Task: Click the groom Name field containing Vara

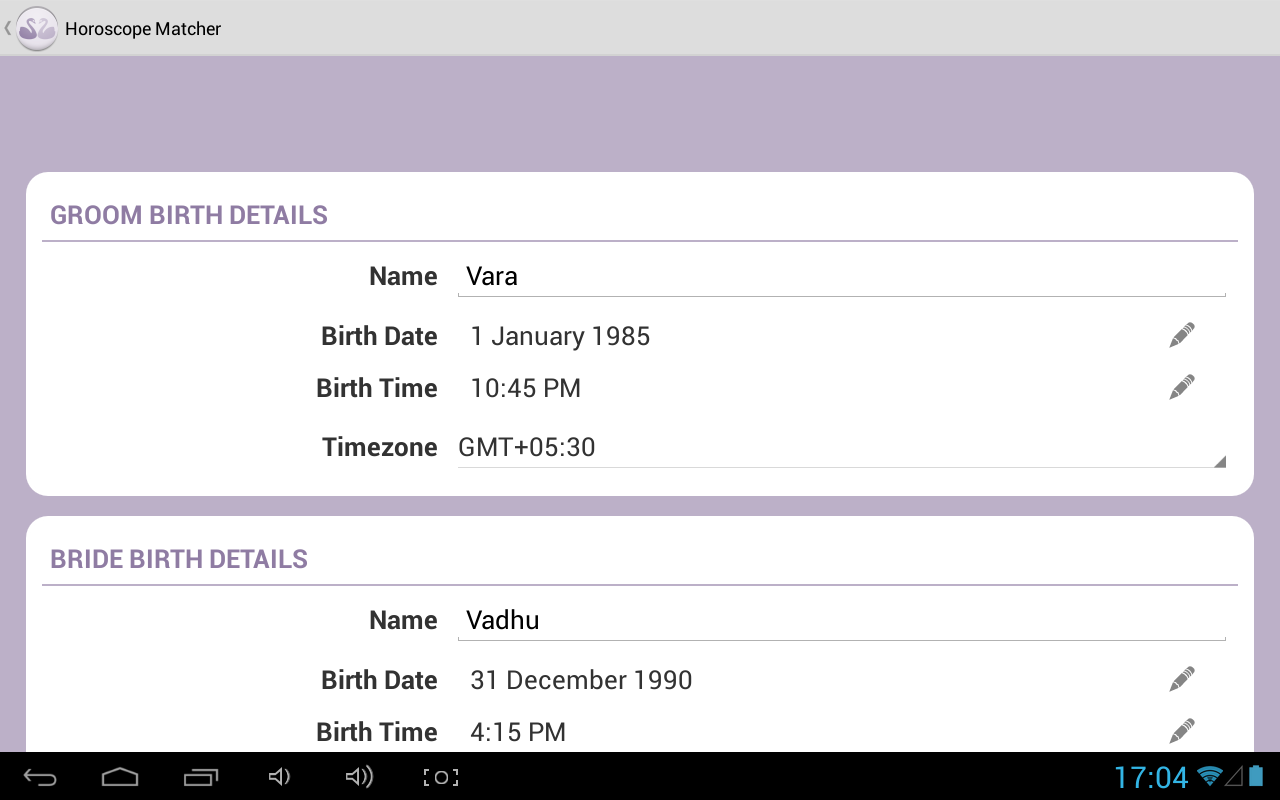Action: (840, 277)
